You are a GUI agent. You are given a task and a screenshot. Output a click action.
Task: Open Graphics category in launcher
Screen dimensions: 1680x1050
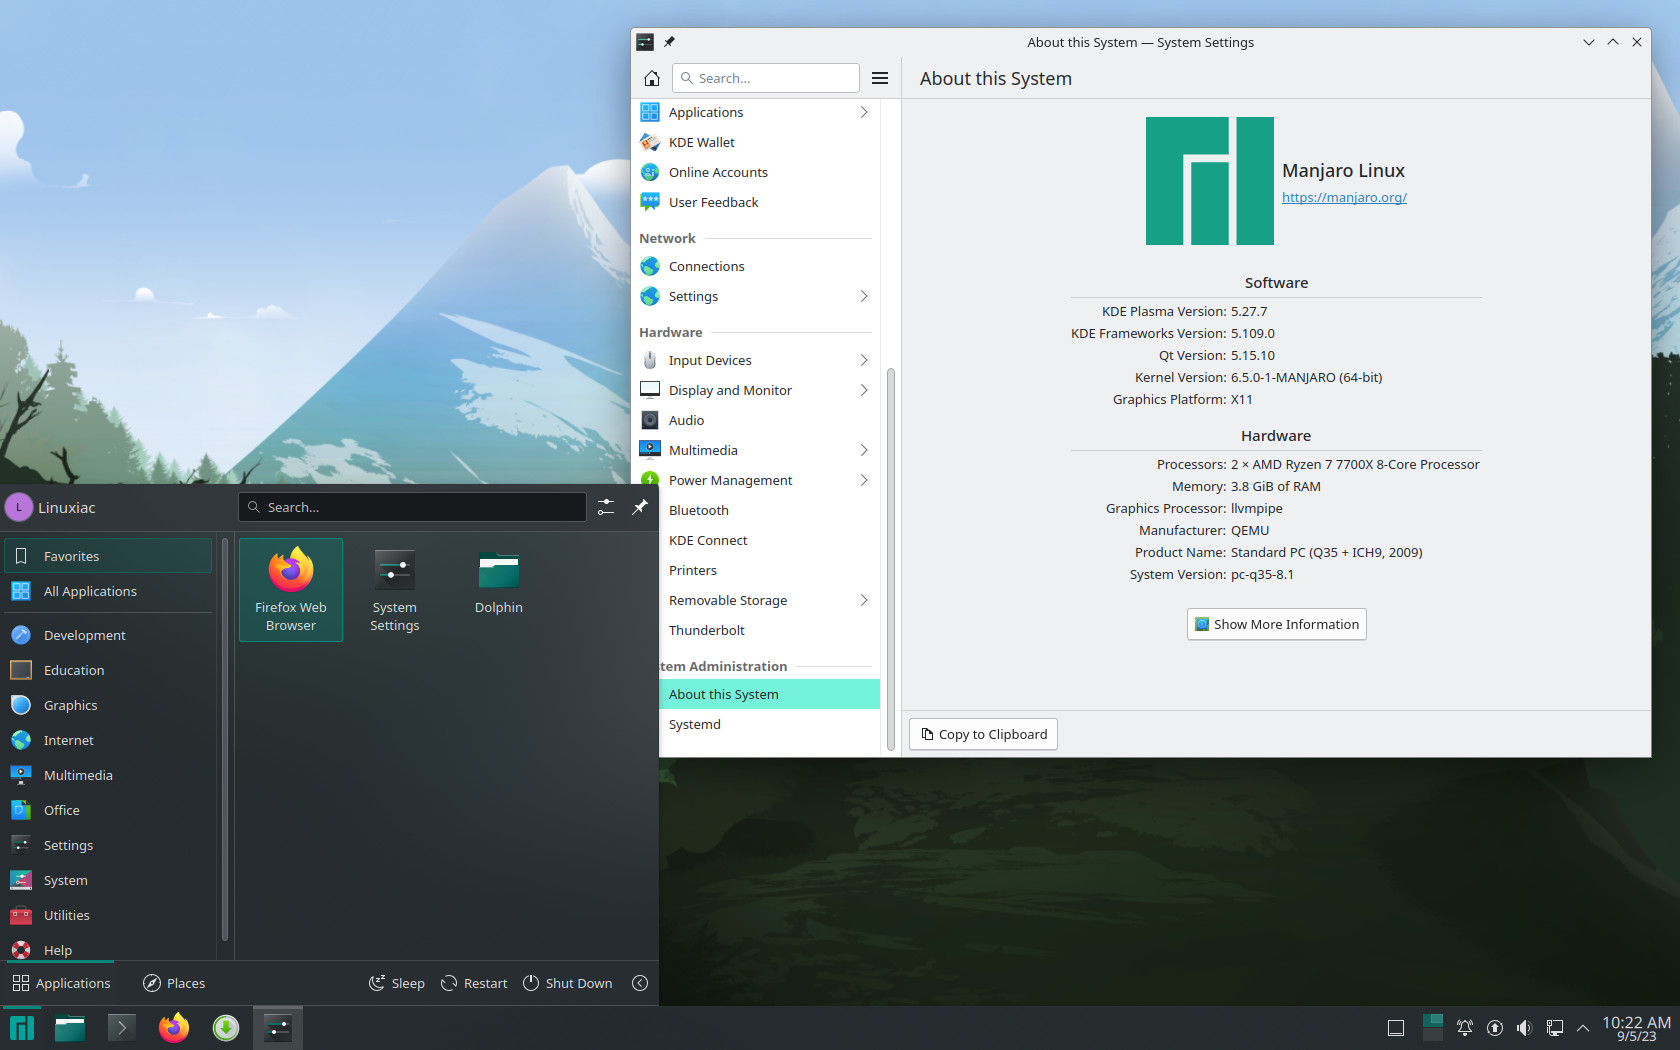coord(108,705)
